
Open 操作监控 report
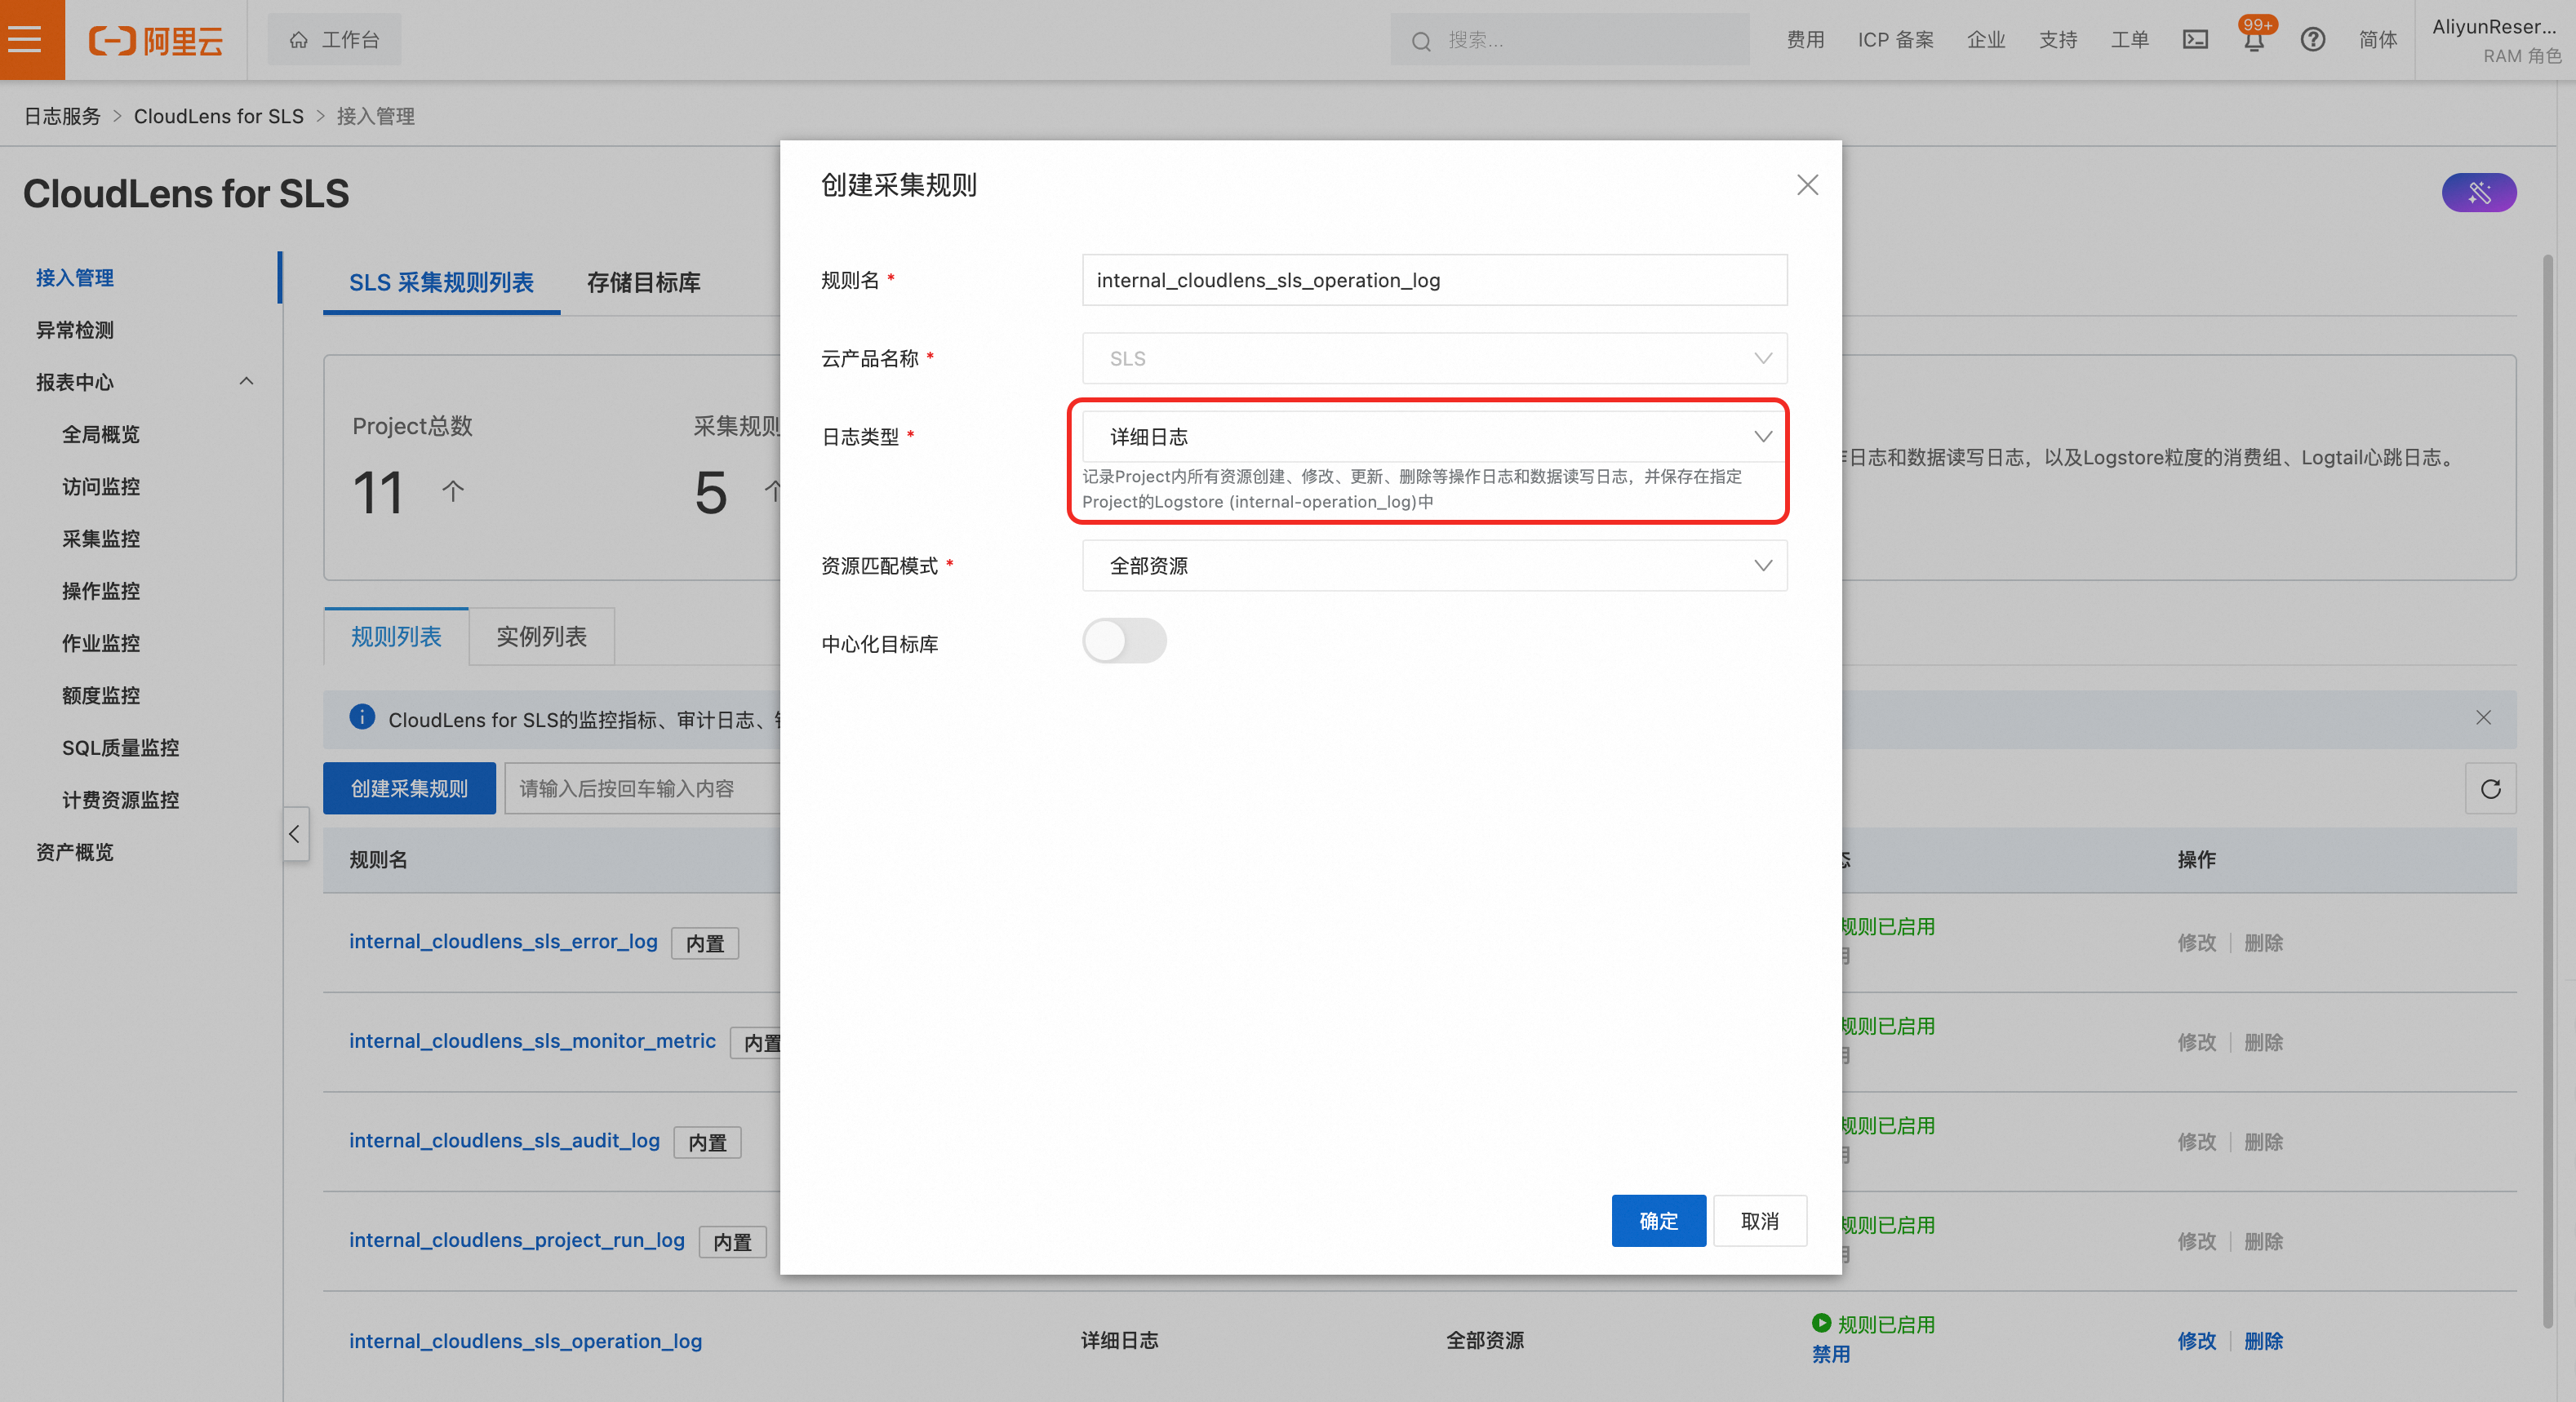[x=101, y=591]
